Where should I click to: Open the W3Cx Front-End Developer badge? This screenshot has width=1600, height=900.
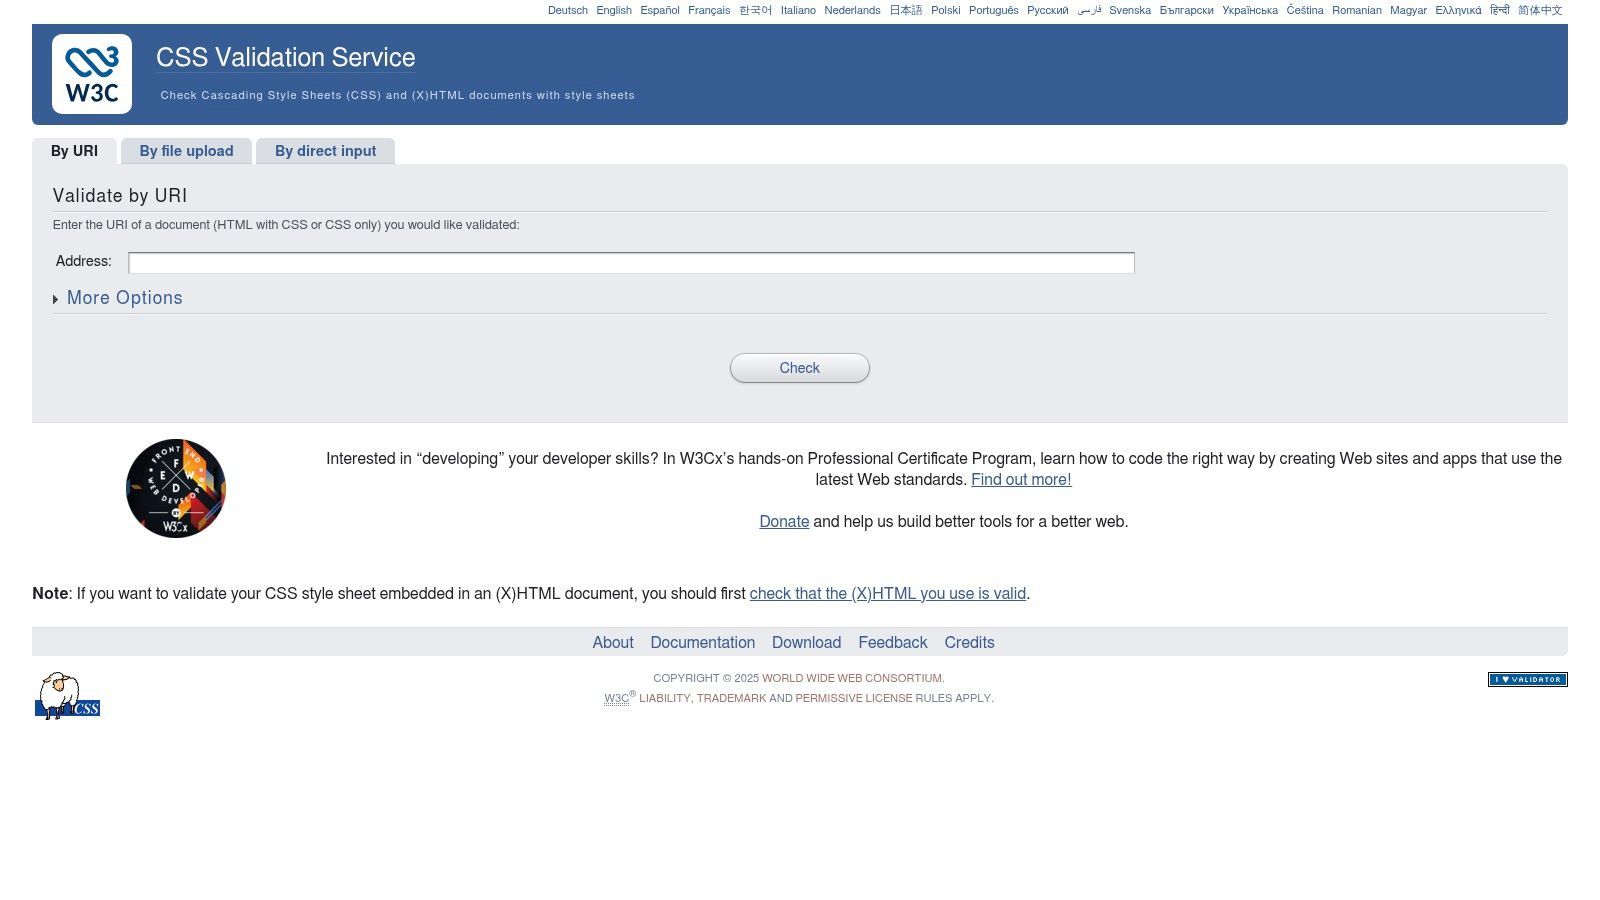(x=176, y=488)
